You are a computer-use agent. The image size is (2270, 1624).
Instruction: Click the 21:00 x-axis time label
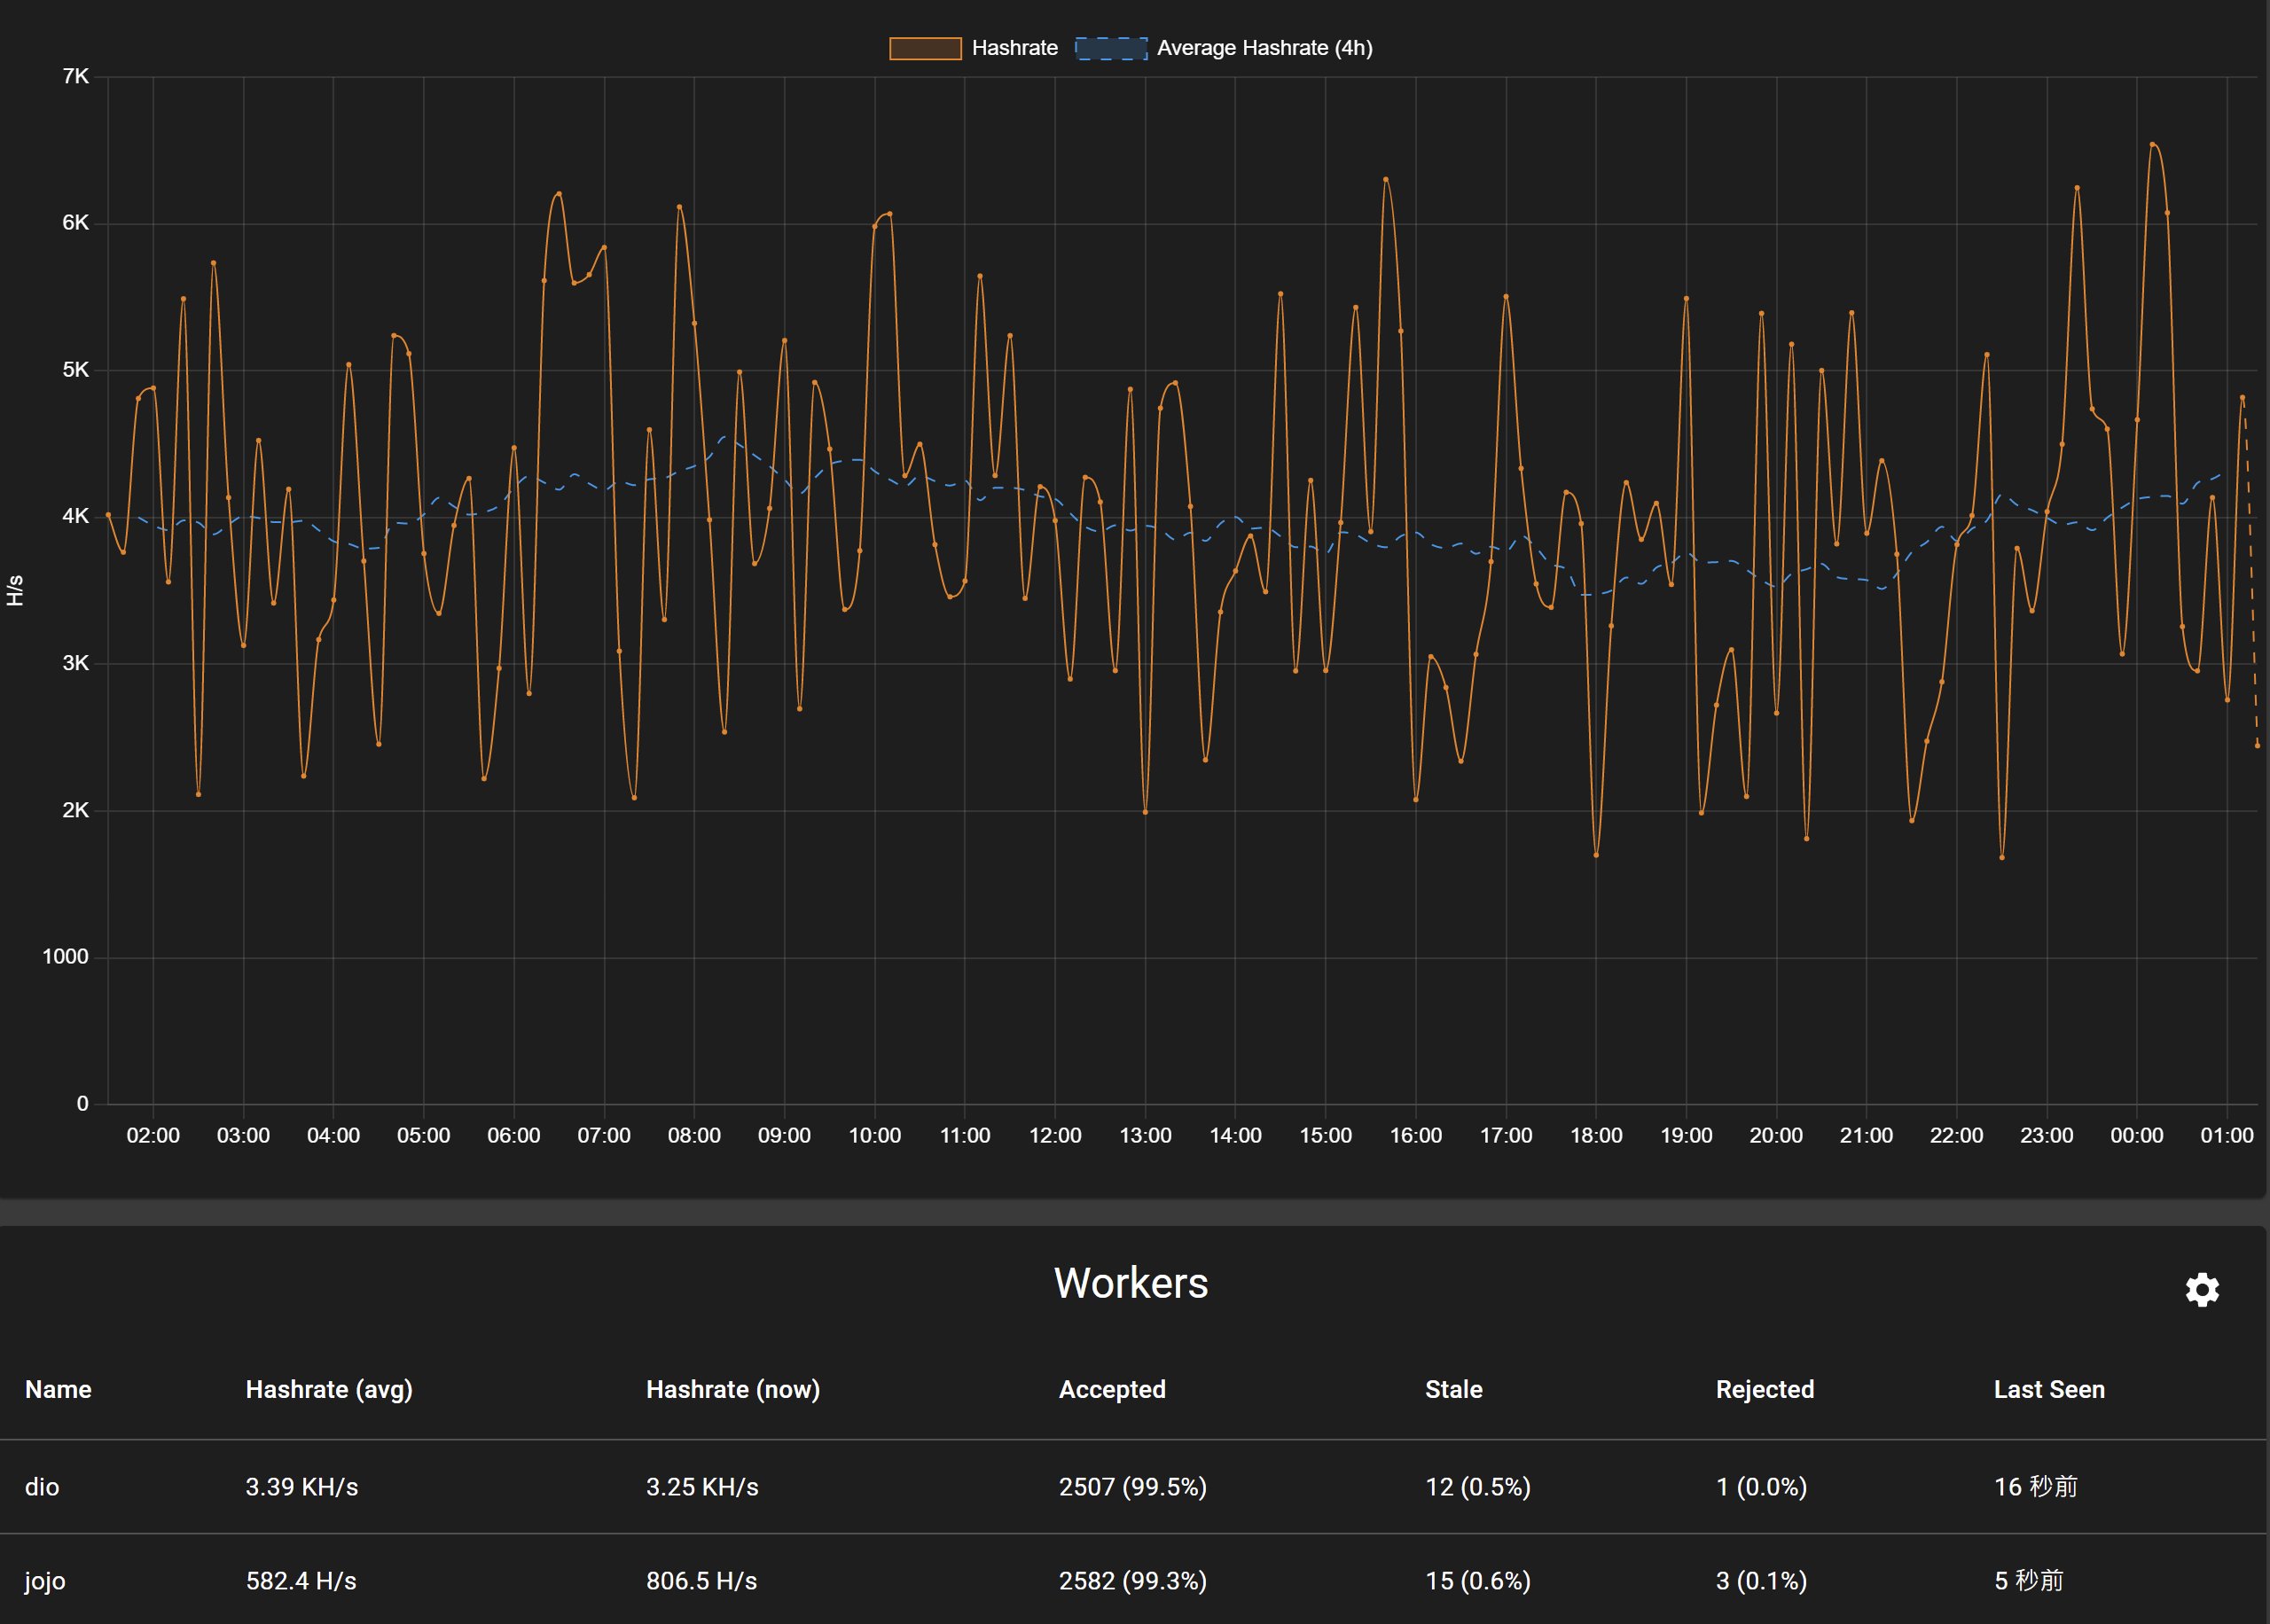pos(1866,1136)
